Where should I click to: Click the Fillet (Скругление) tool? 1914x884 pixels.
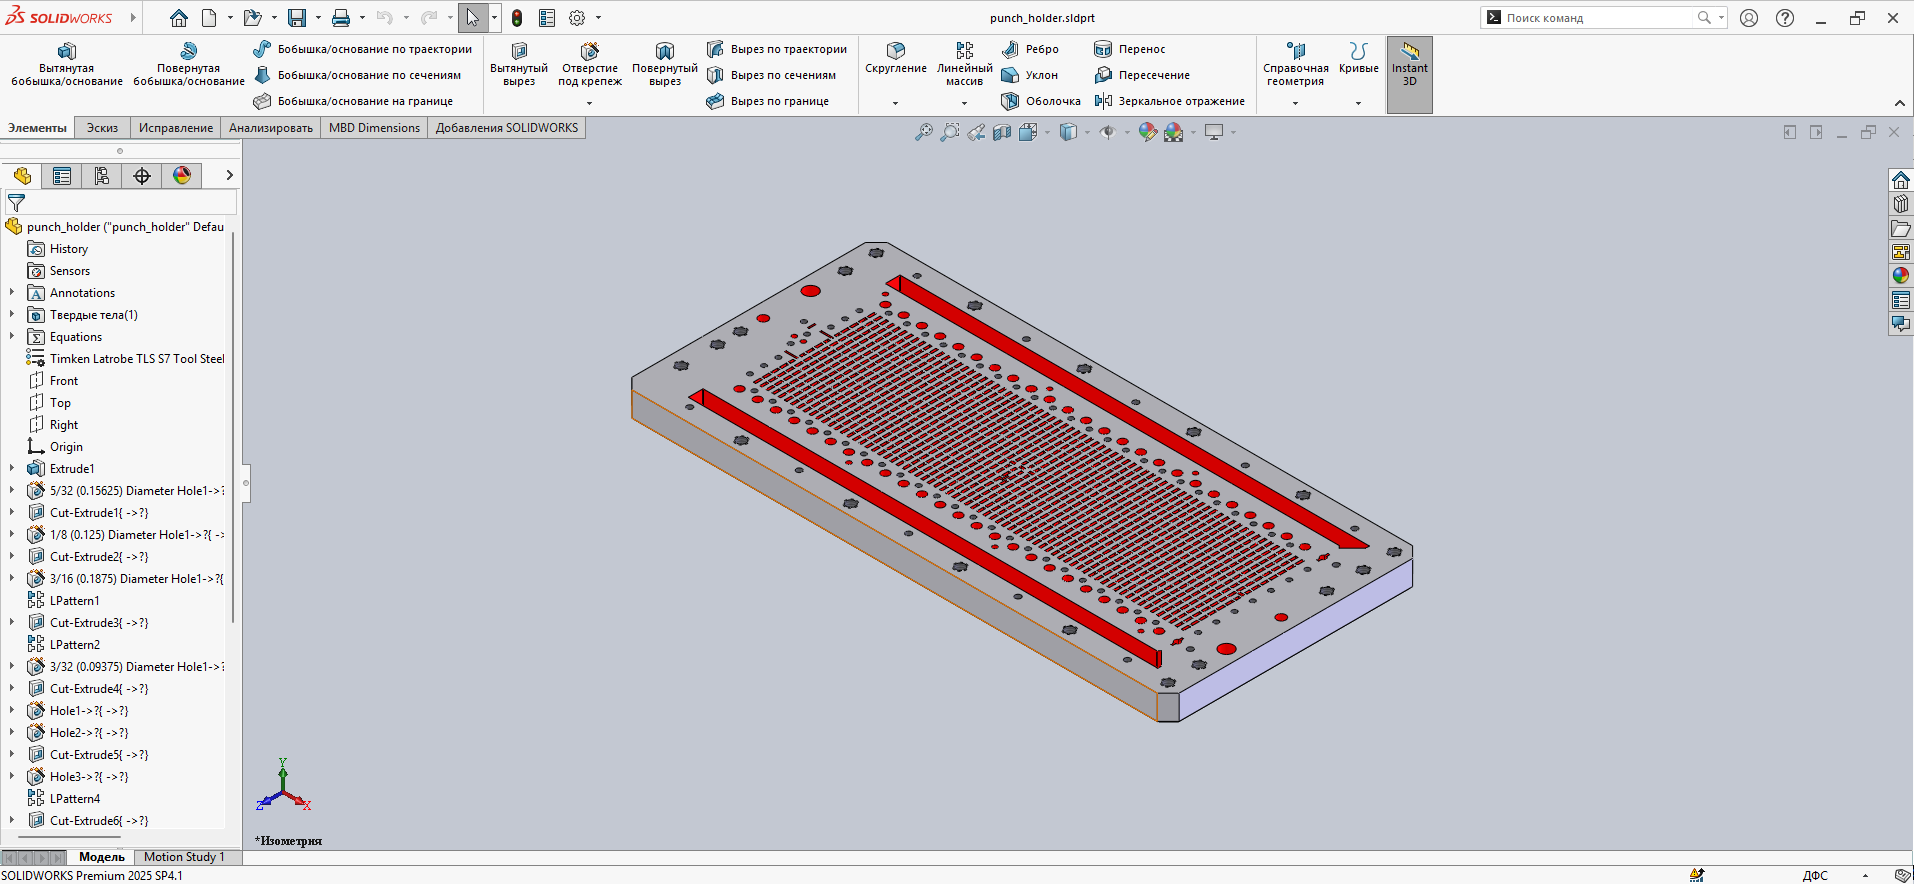pos(895,52)
